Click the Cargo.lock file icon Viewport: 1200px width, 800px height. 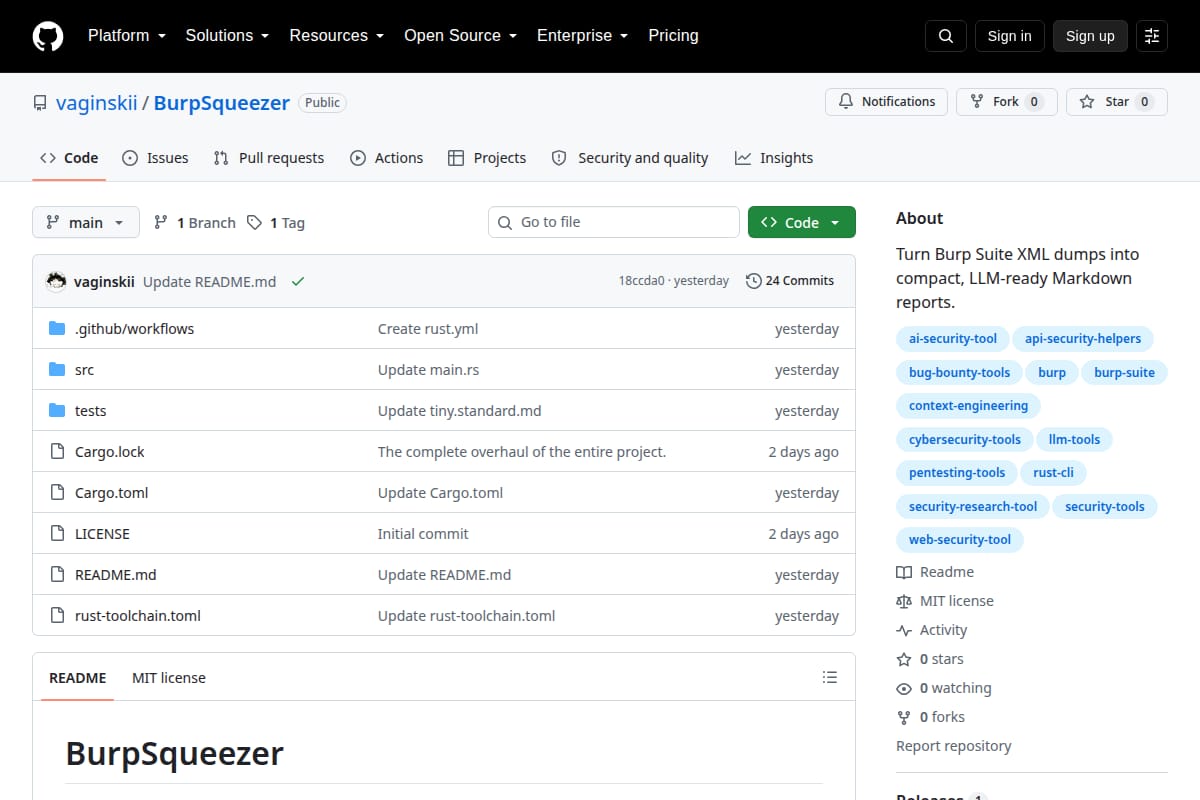point(57,452)
